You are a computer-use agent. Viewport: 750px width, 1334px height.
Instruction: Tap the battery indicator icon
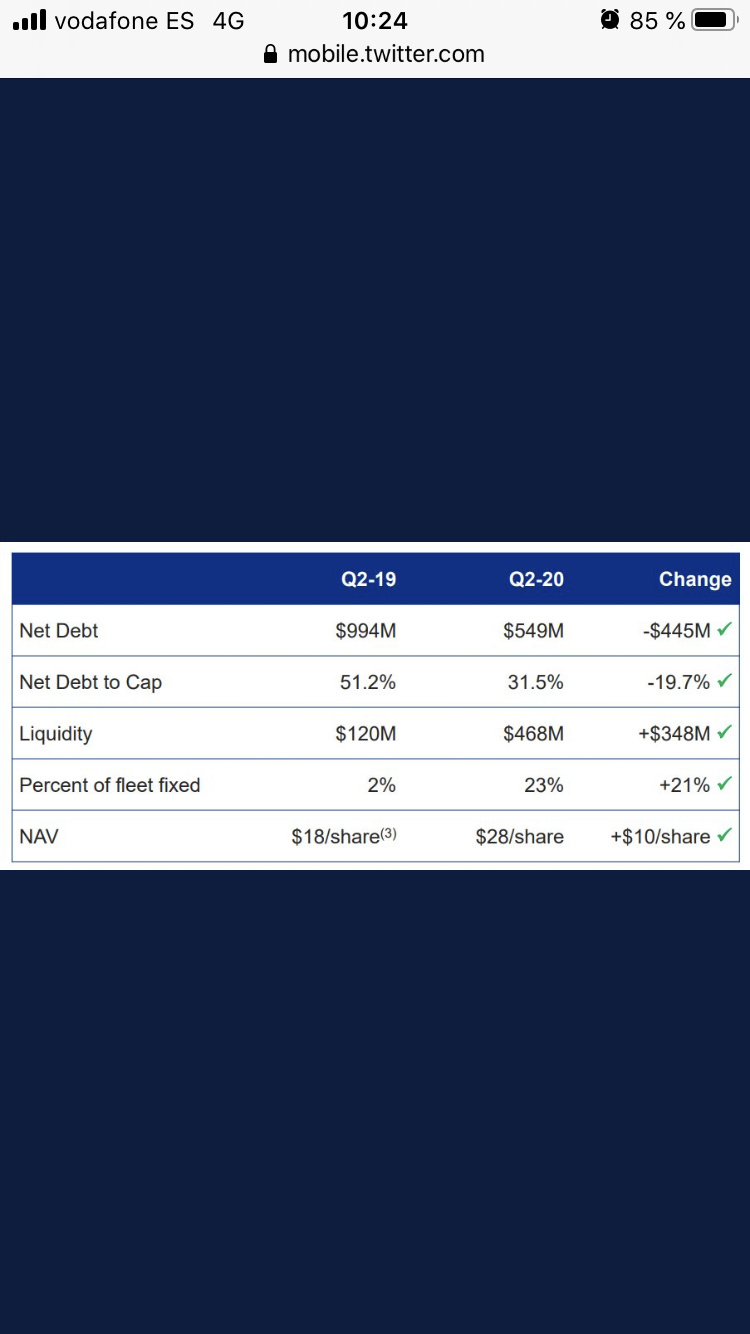[x=714, y=20]
